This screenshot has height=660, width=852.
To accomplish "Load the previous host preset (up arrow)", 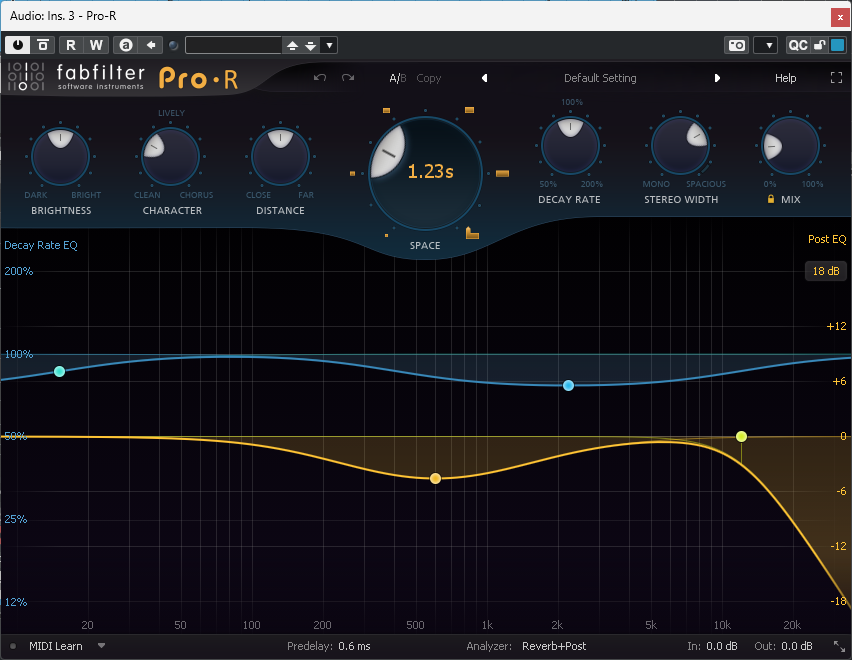I will (292, 45).
